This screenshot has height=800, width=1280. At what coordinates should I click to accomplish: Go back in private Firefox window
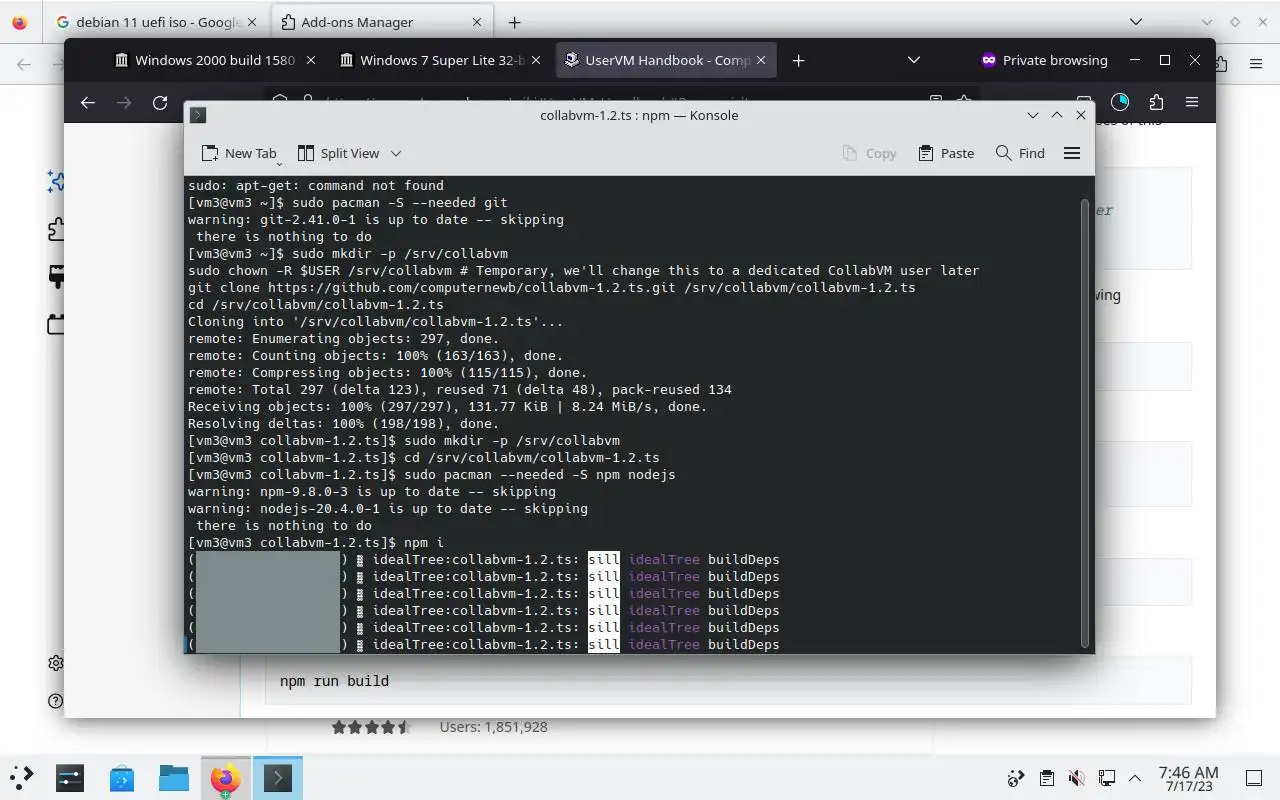[x=88, y=102]
